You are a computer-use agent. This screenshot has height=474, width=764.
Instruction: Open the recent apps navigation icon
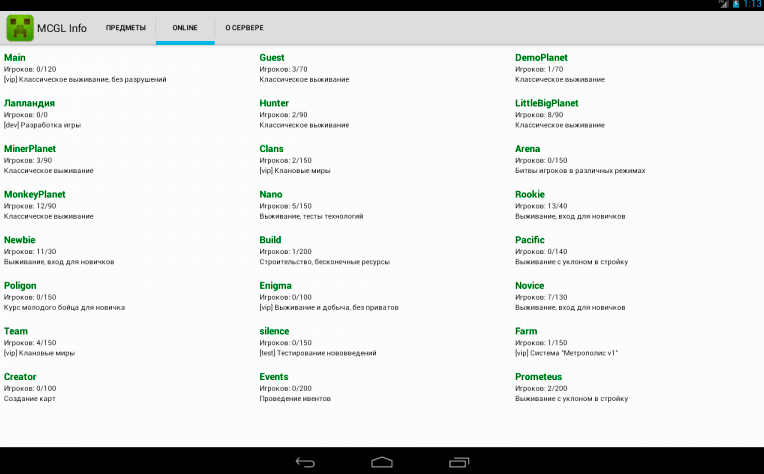click(458, 461)
